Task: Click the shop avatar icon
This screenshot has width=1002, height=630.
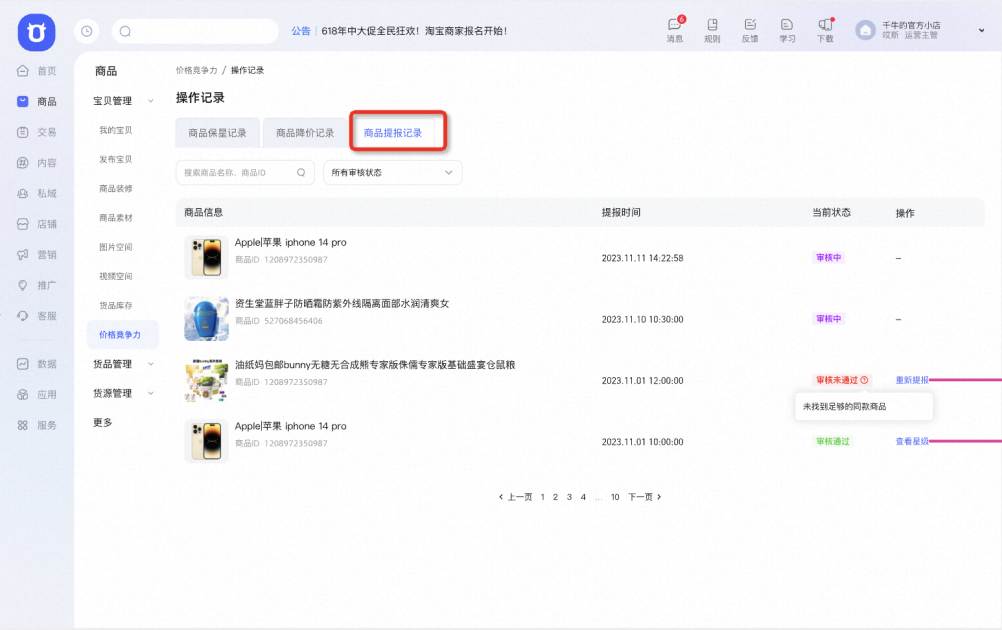Action: point(865,30)
